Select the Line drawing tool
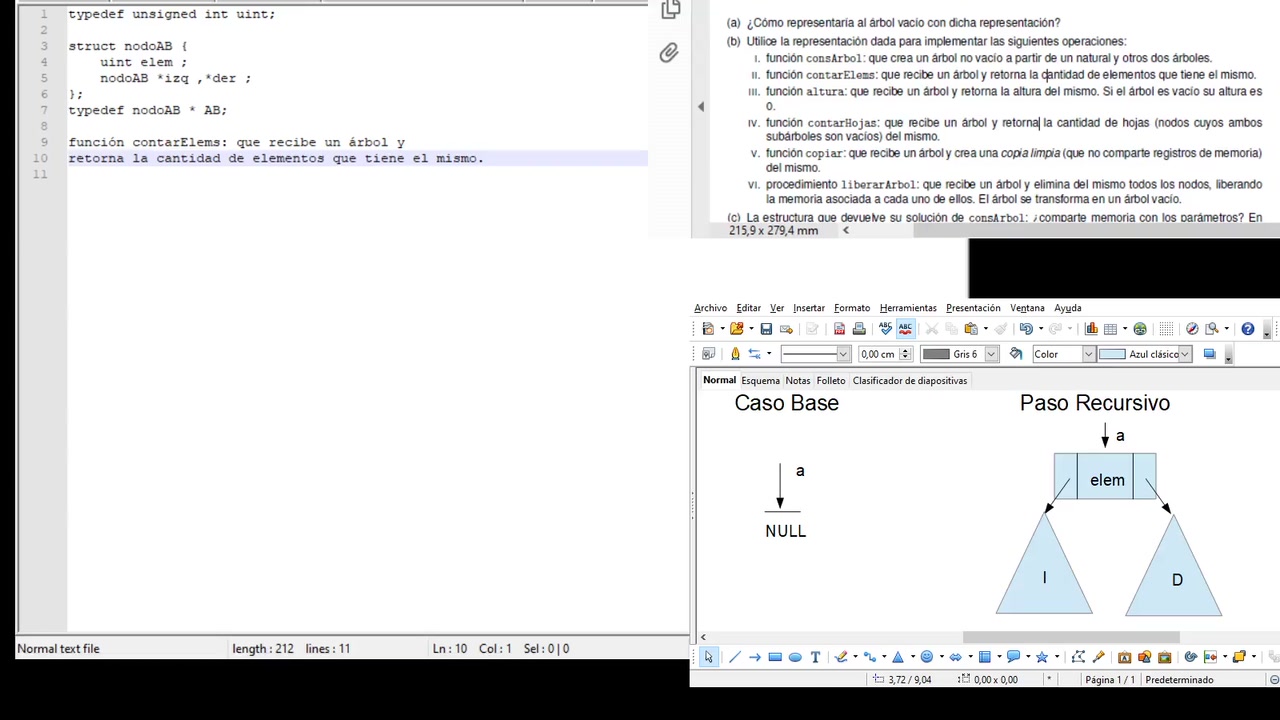 pos(734,657)
